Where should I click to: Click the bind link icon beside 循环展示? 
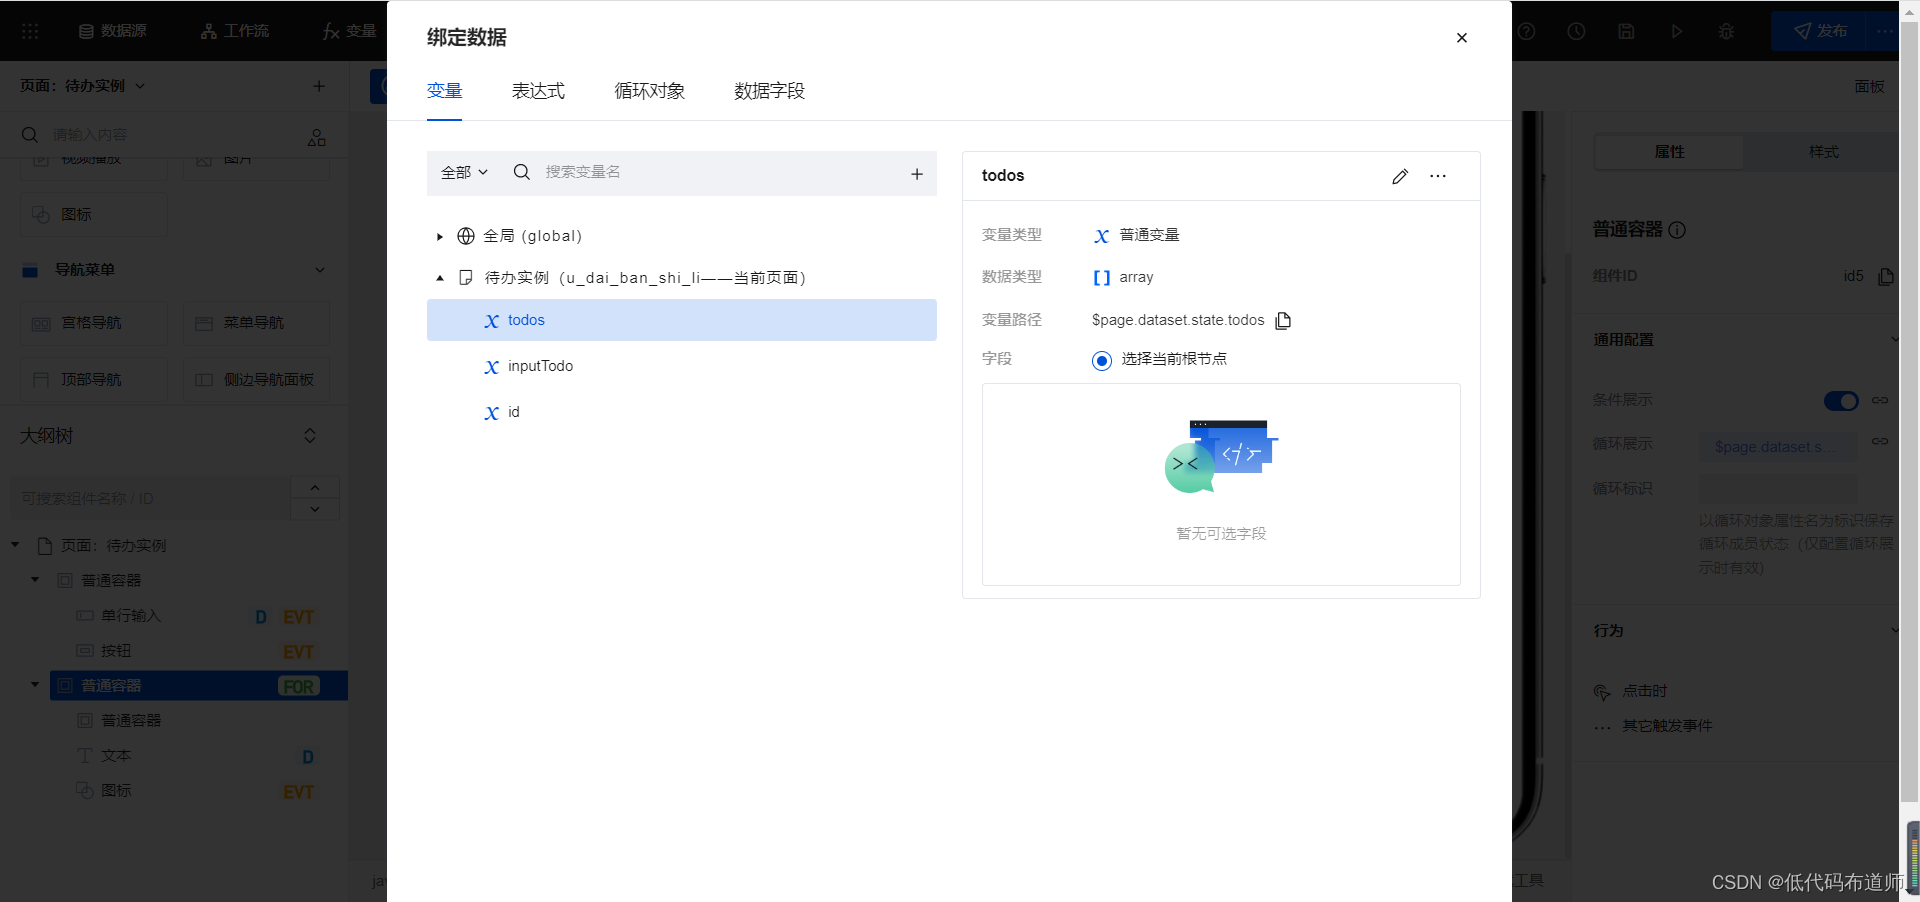[x=1880, y=441]
